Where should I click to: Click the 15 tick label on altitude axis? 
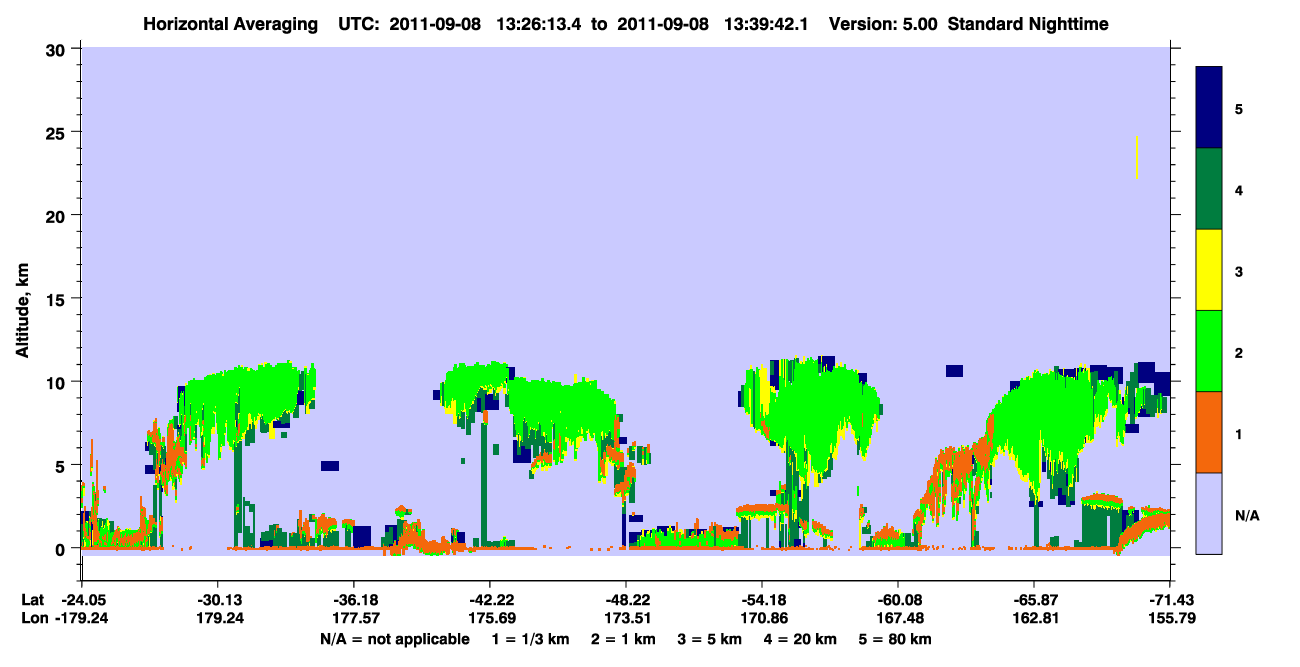click(x=57, y=299)
